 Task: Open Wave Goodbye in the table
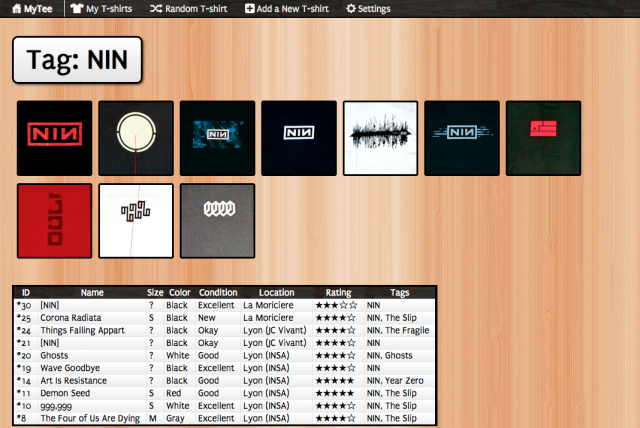pyautogui.click(x=70, y=368)
